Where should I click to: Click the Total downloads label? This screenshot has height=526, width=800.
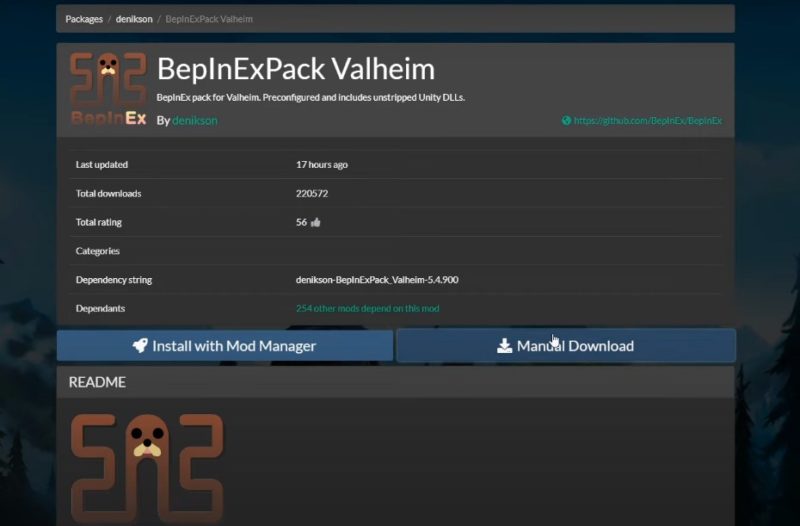pyautogui.click(x=108, y=193)
